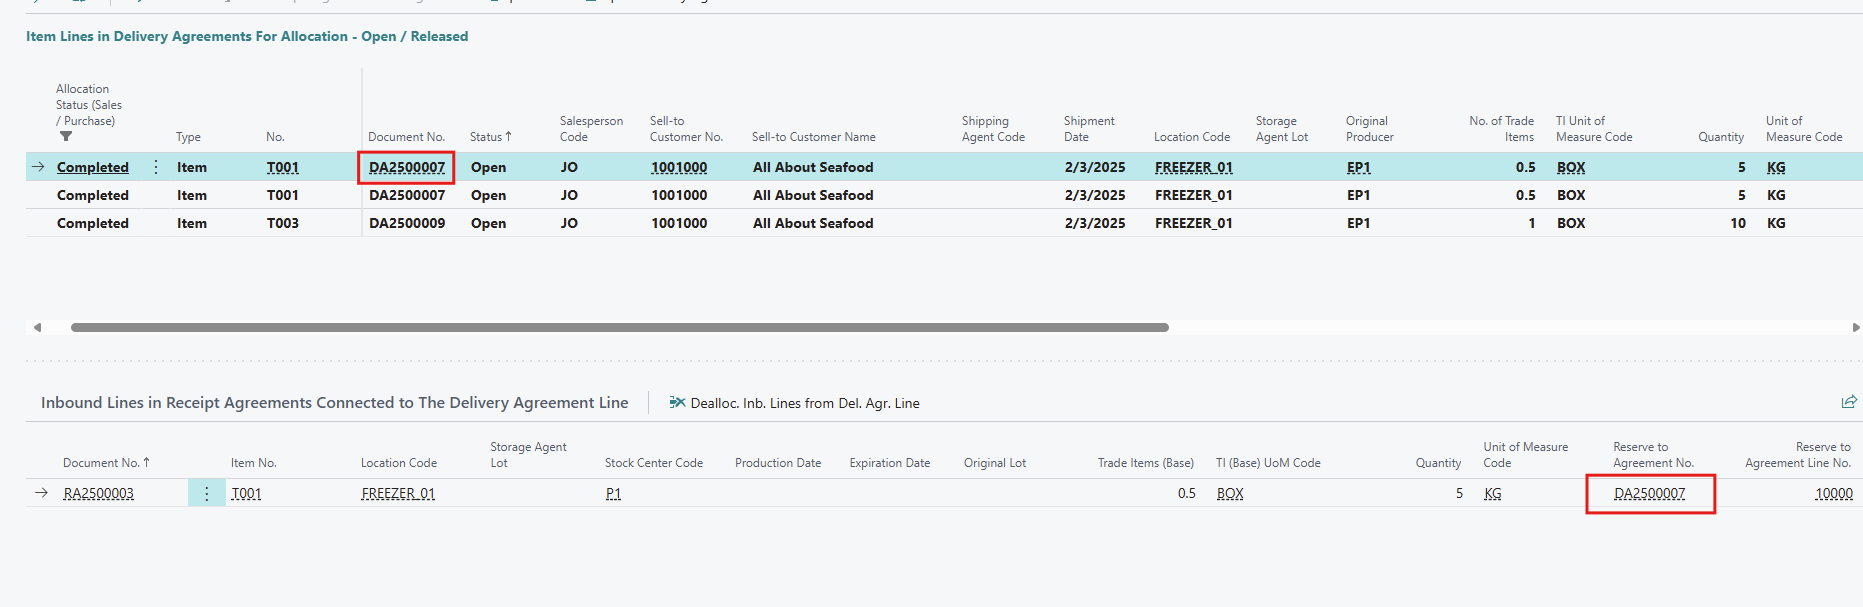Click the filter icon under Allocation Status header
Viewport: 1863px width, 607px height.
[66, 137]
